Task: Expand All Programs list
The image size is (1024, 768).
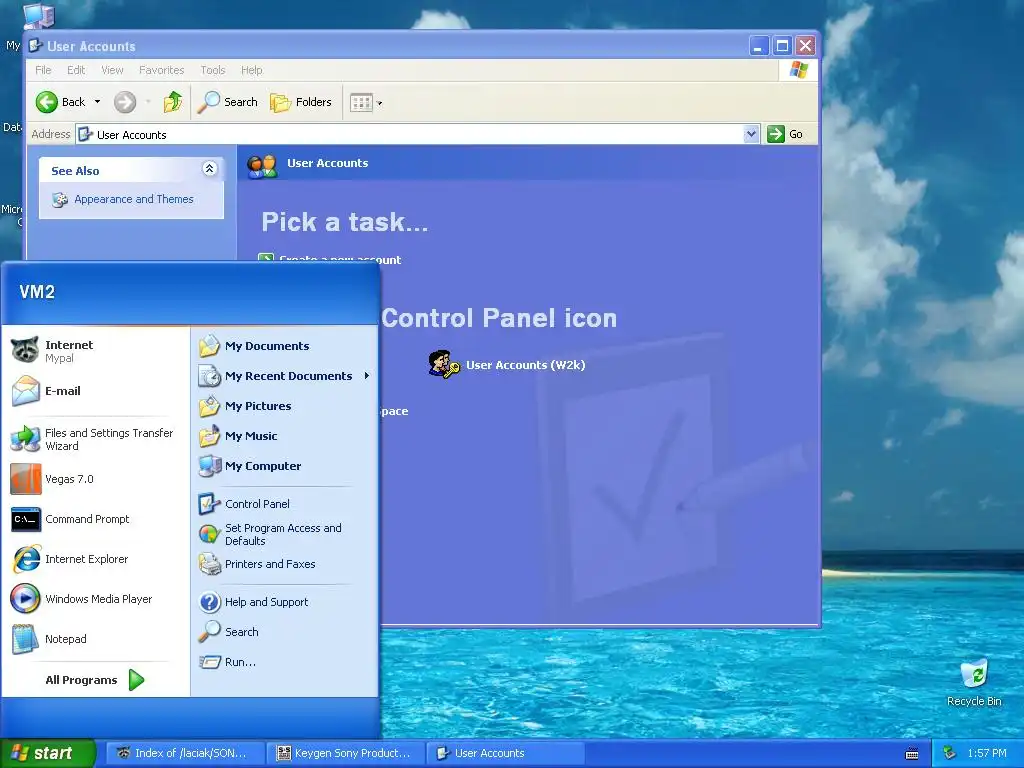Action: tap(95, 680)
